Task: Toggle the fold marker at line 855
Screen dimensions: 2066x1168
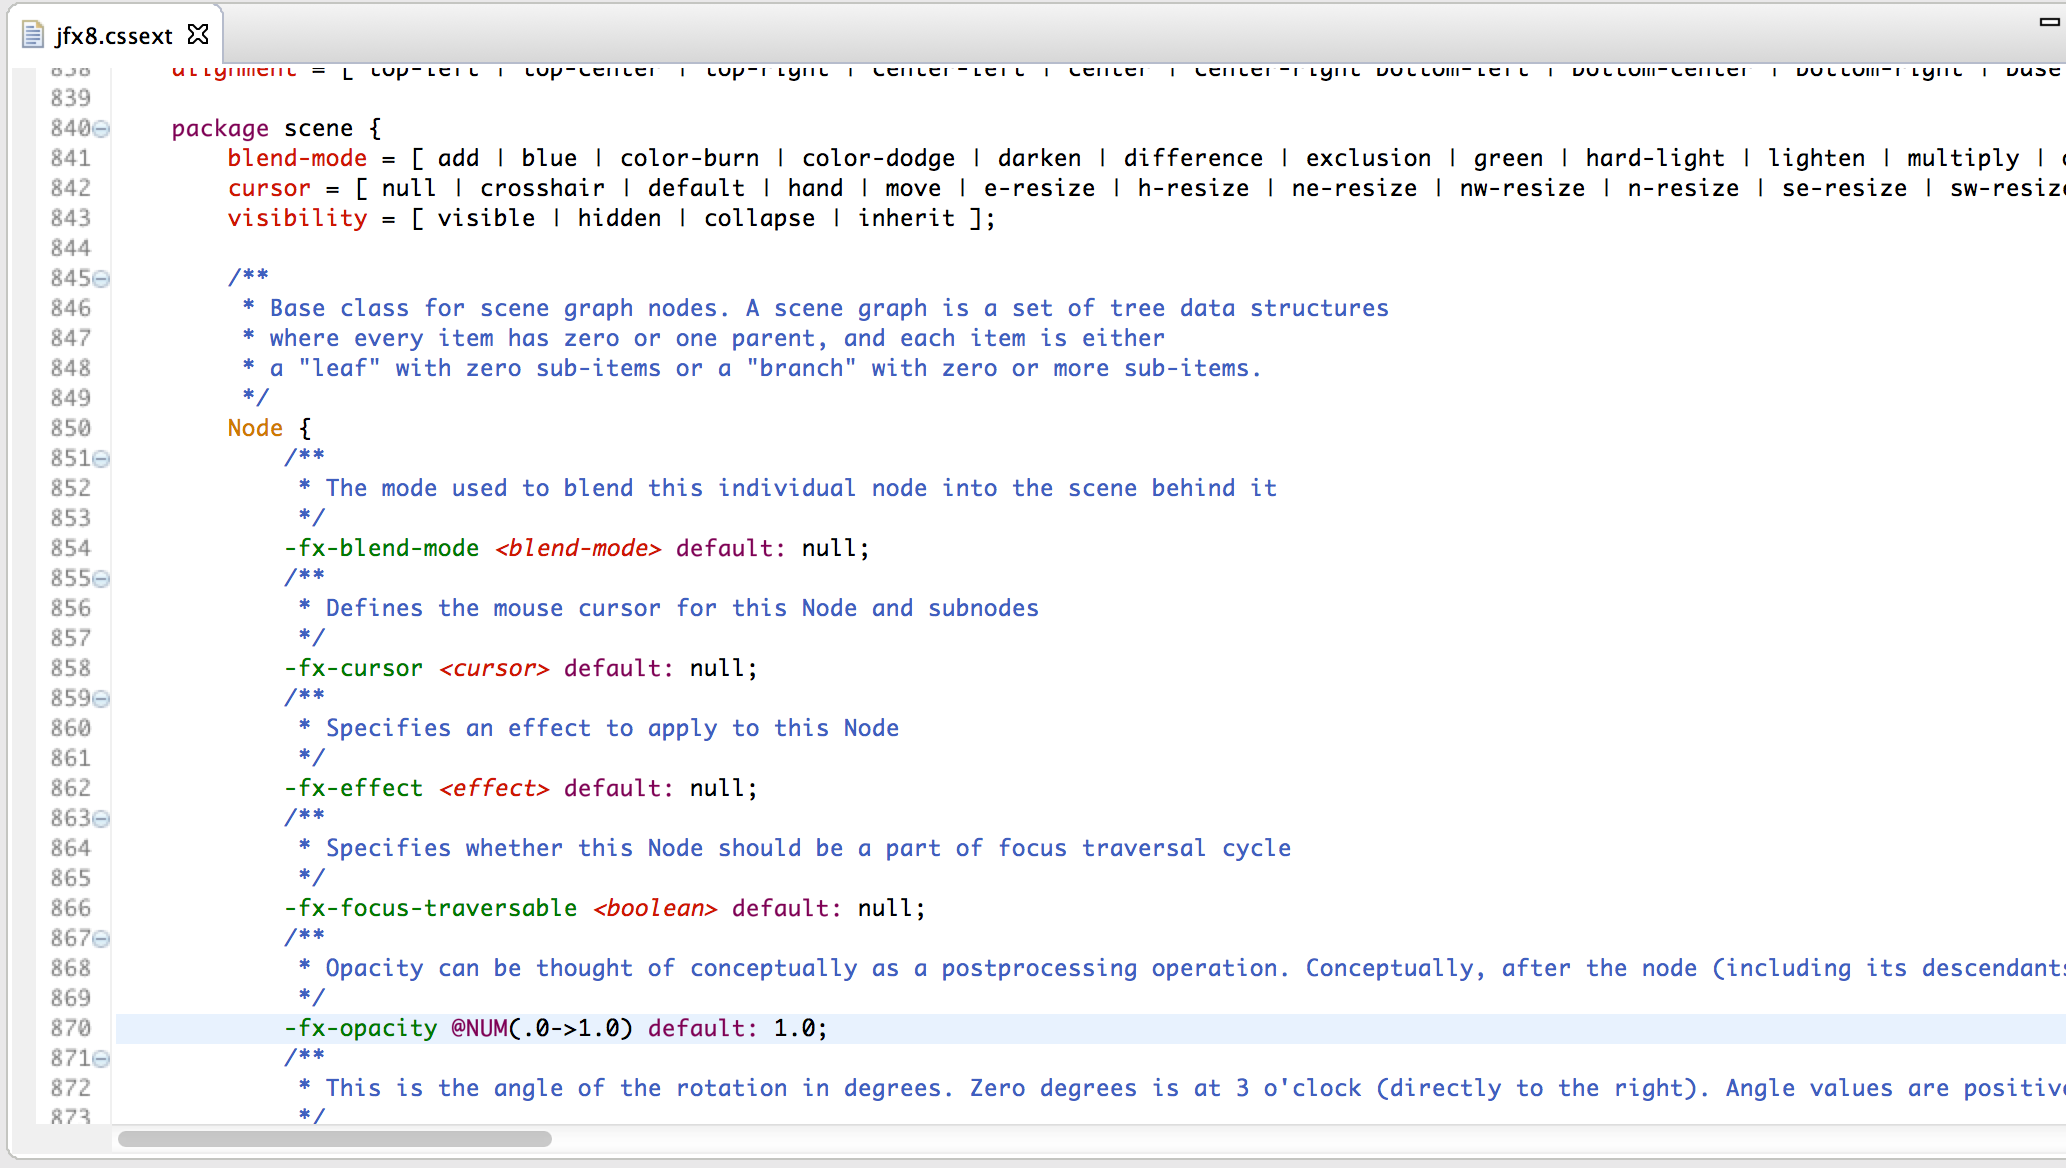Action: [102, 579]
